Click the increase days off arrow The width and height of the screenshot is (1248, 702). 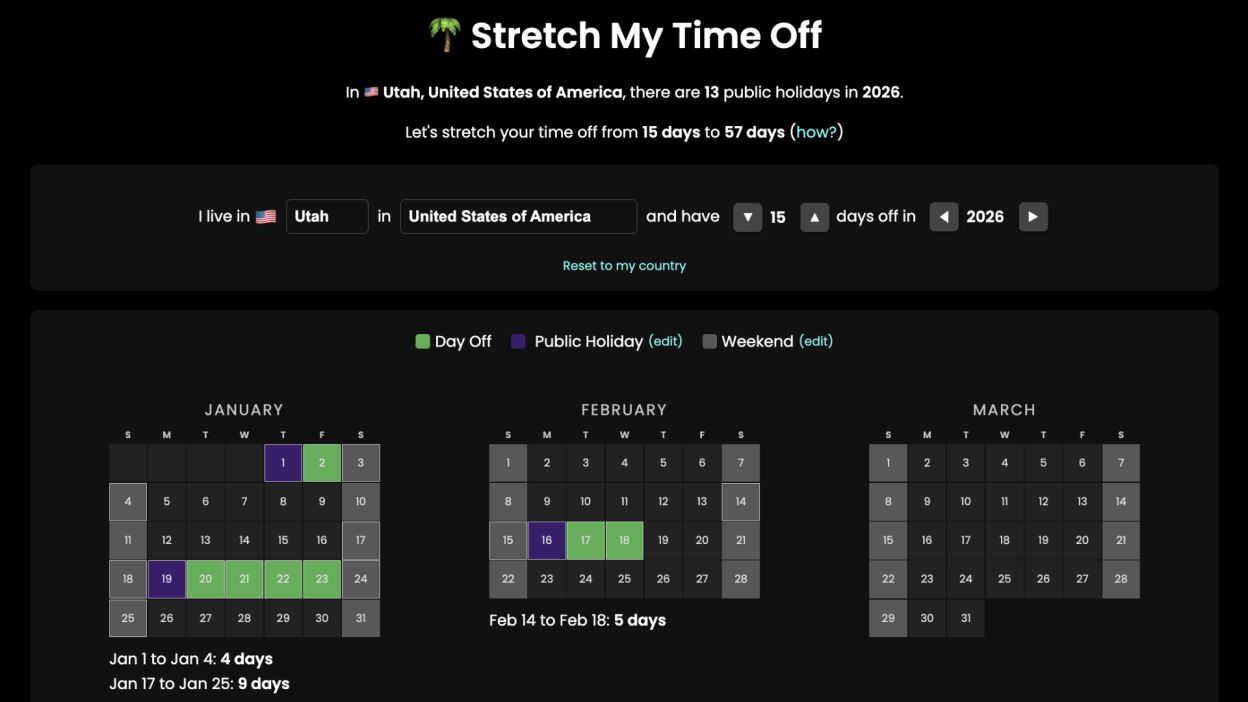coord(814,217)
